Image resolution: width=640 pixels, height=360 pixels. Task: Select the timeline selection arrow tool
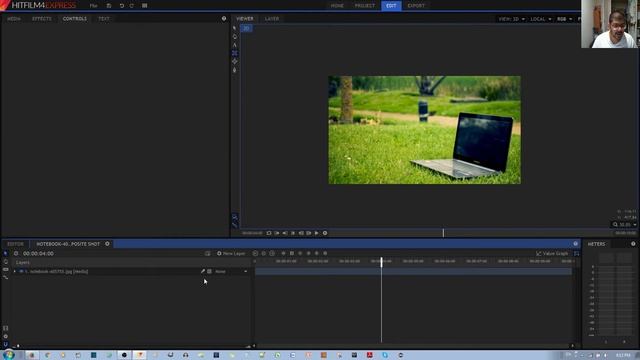pyautogui.click(x=5, y=253)
